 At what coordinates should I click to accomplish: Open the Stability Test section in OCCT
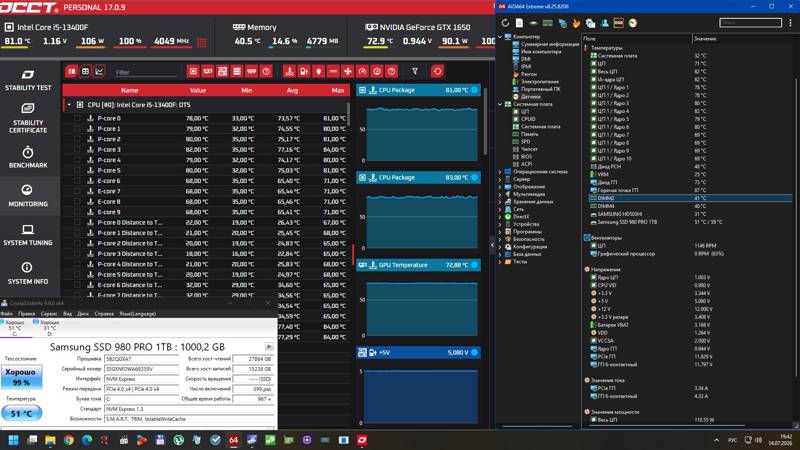[x=28, y=81]
